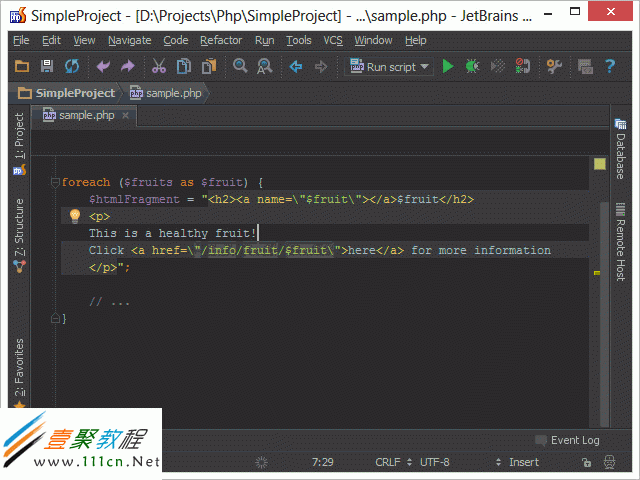Navigate Forward with the grey arrow
Image resolution: width=640 pixels, height=480 pixels.
(321, 66)
